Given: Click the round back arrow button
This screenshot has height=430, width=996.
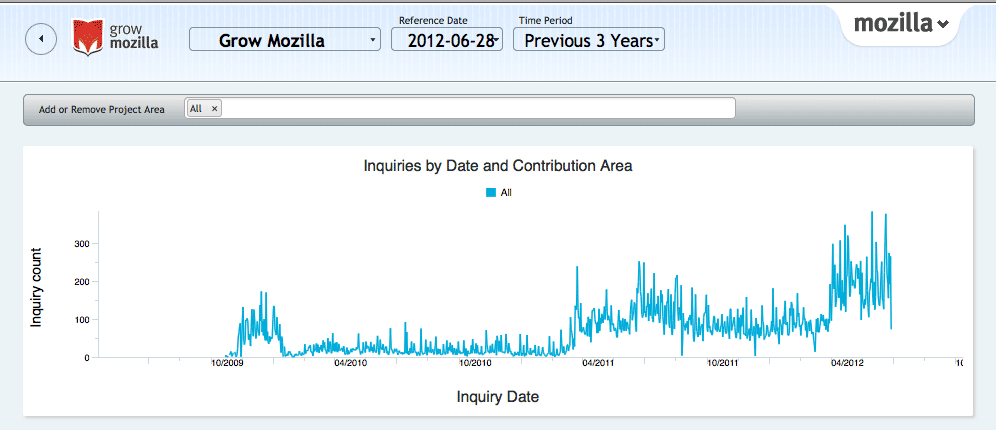Looking at the screenshot, I should 41,39.
